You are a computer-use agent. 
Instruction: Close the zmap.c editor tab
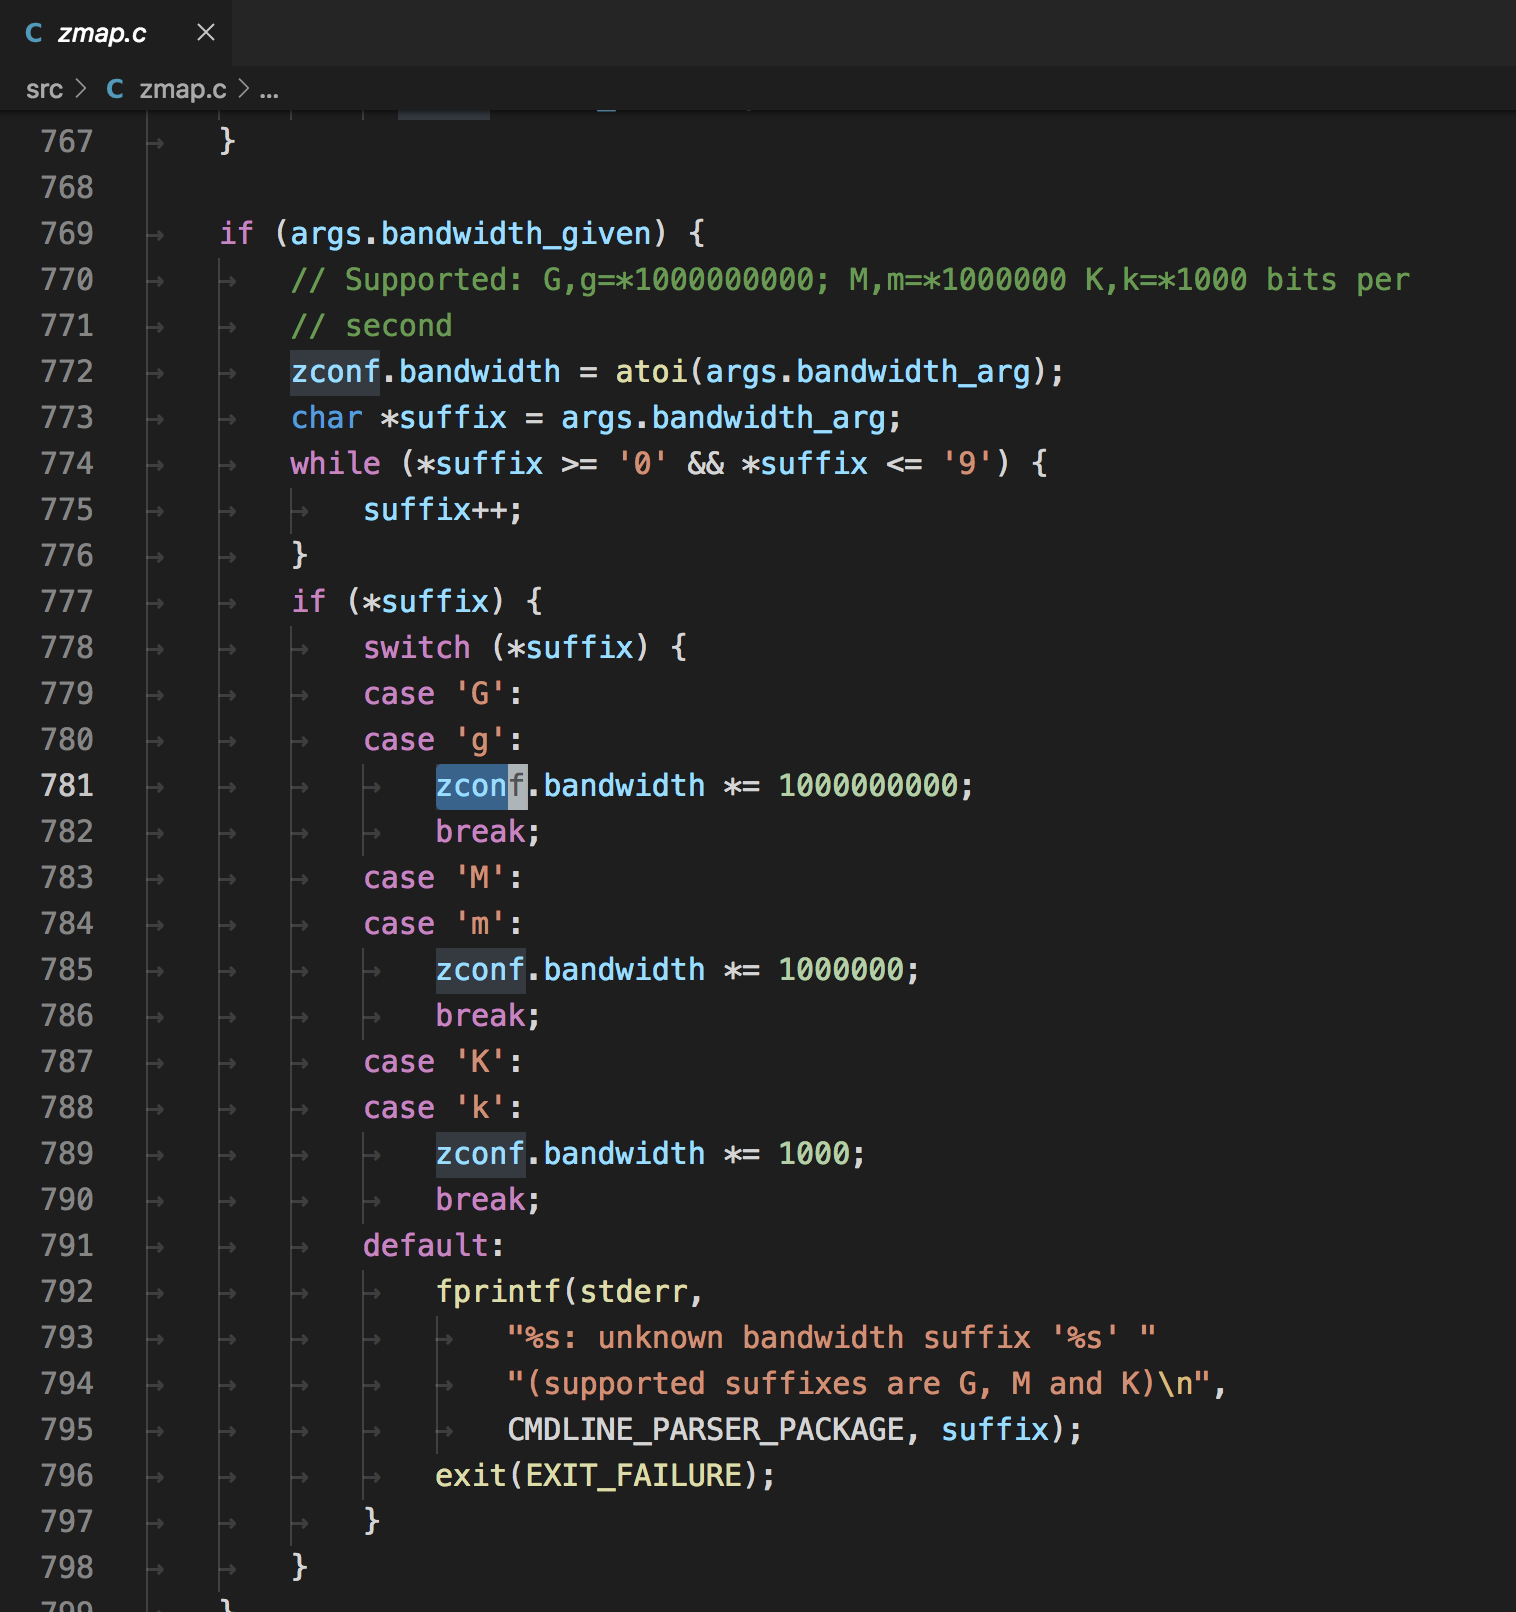point(206,33)
